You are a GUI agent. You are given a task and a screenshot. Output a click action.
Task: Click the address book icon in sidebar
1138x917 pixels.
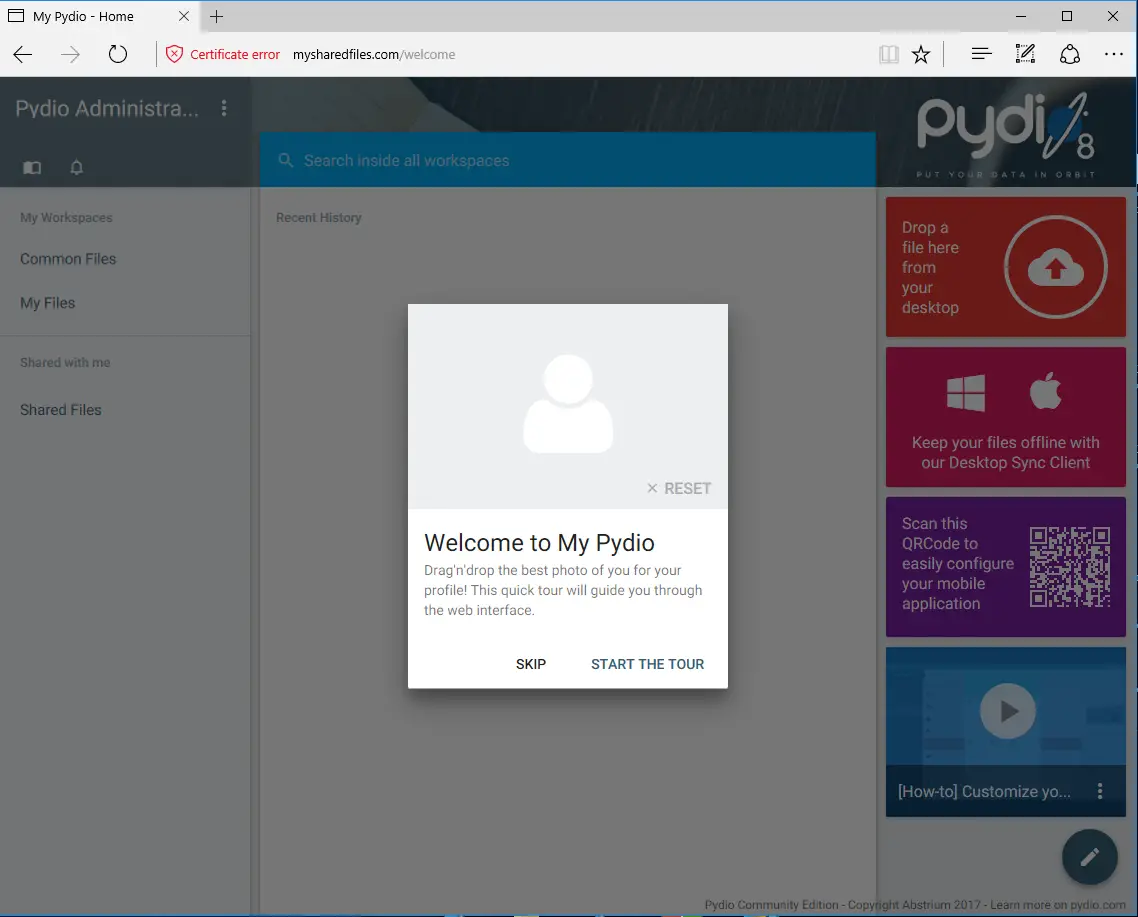coord(32,168)
